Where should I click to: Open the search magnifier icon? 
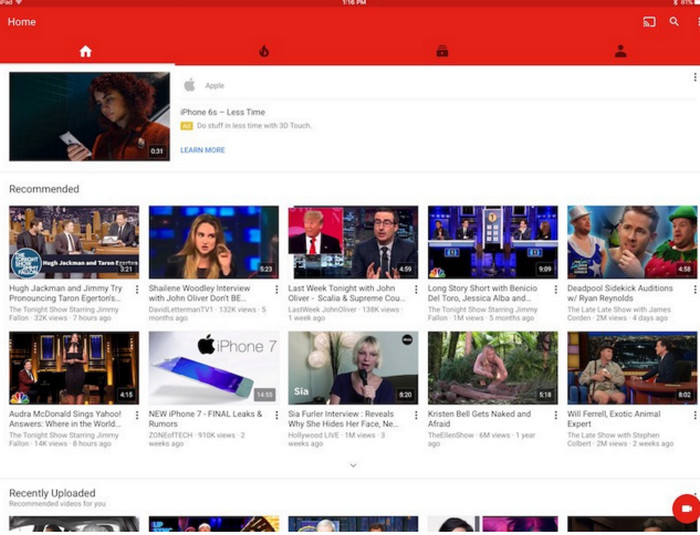674,21
